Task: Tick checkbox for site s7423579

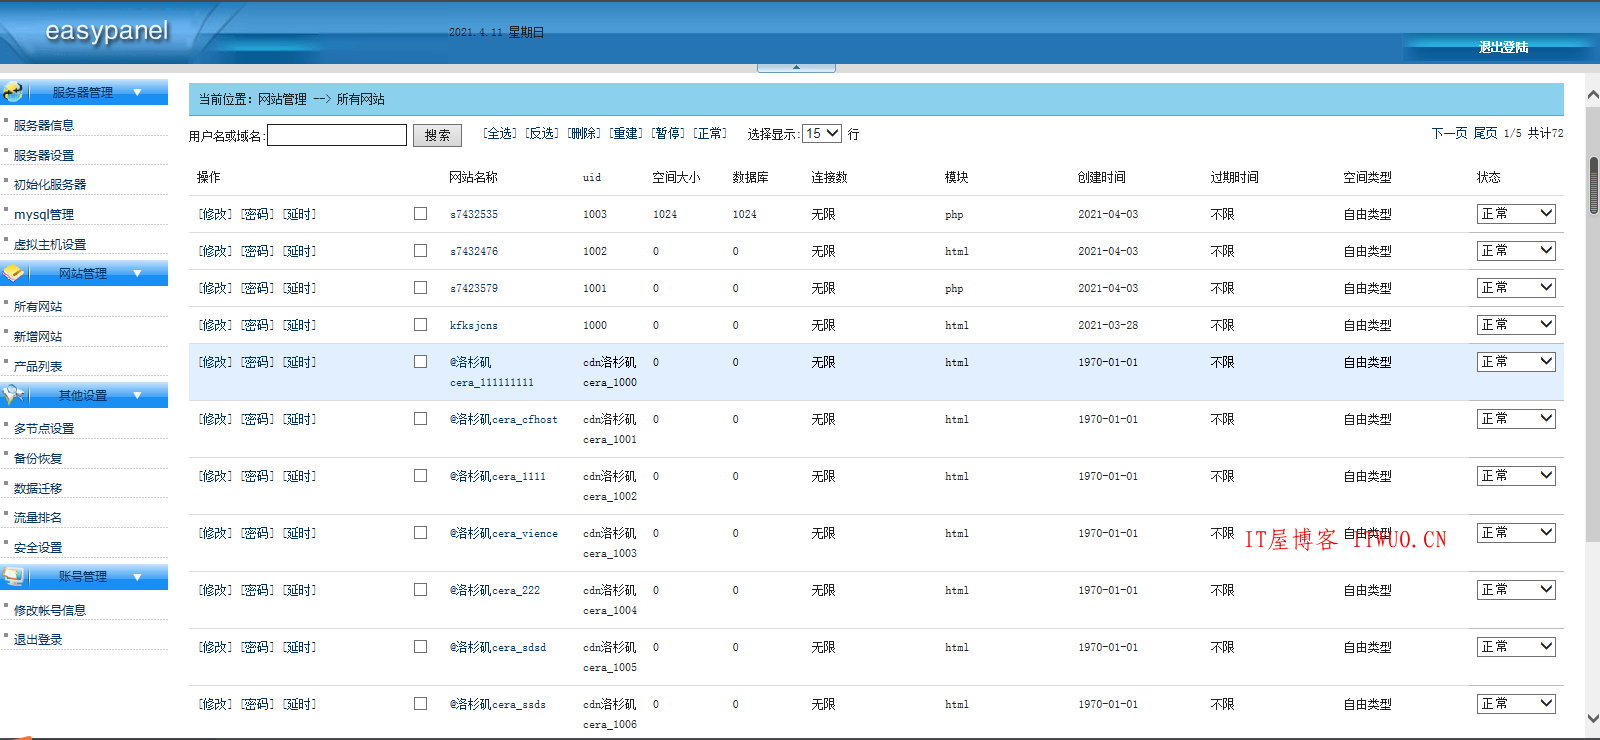Action: (x=420, y=287)
